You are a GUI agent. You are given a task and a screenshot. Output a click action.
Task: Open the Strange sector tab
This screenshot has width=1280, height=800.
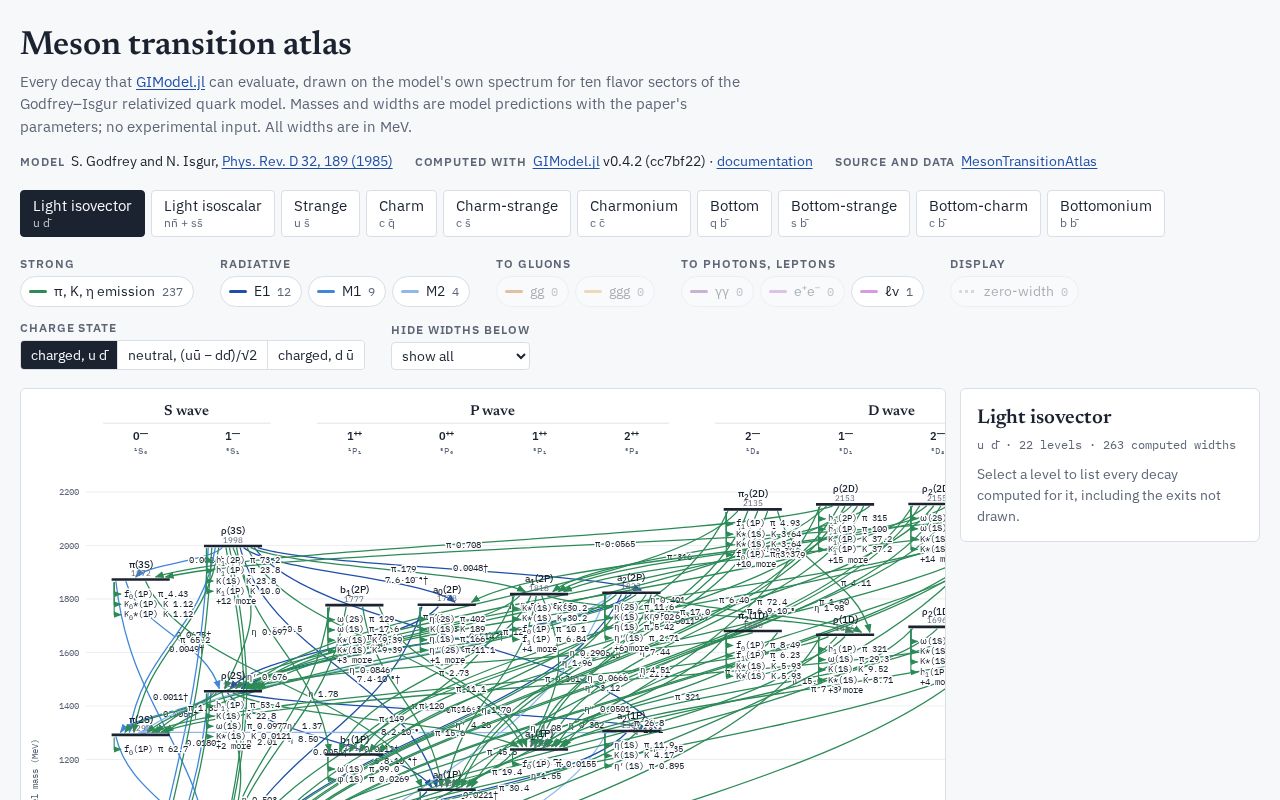point(320,213)
